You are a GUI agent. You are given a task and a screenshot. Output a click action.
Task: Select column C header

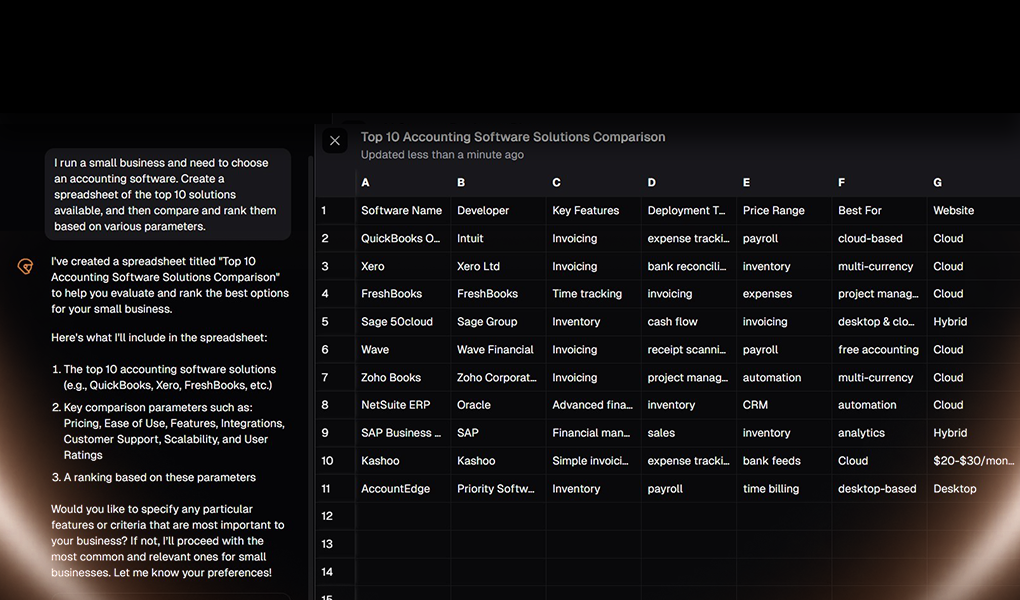pos(594,183)
